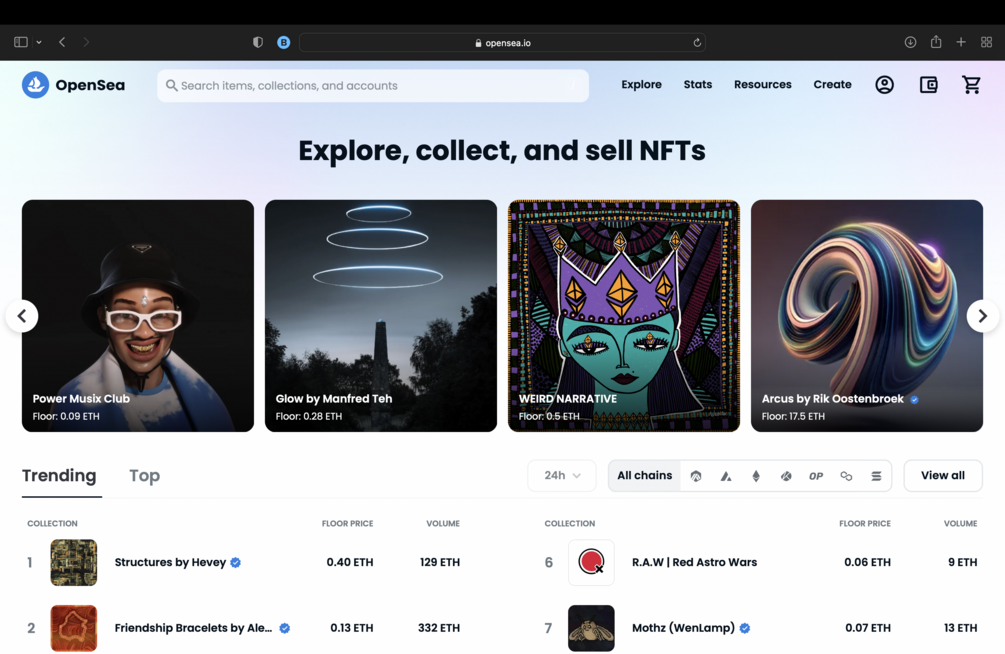Open the account profile icon
This screenshot has height=654, width=1005.
[x=885, y=85]
